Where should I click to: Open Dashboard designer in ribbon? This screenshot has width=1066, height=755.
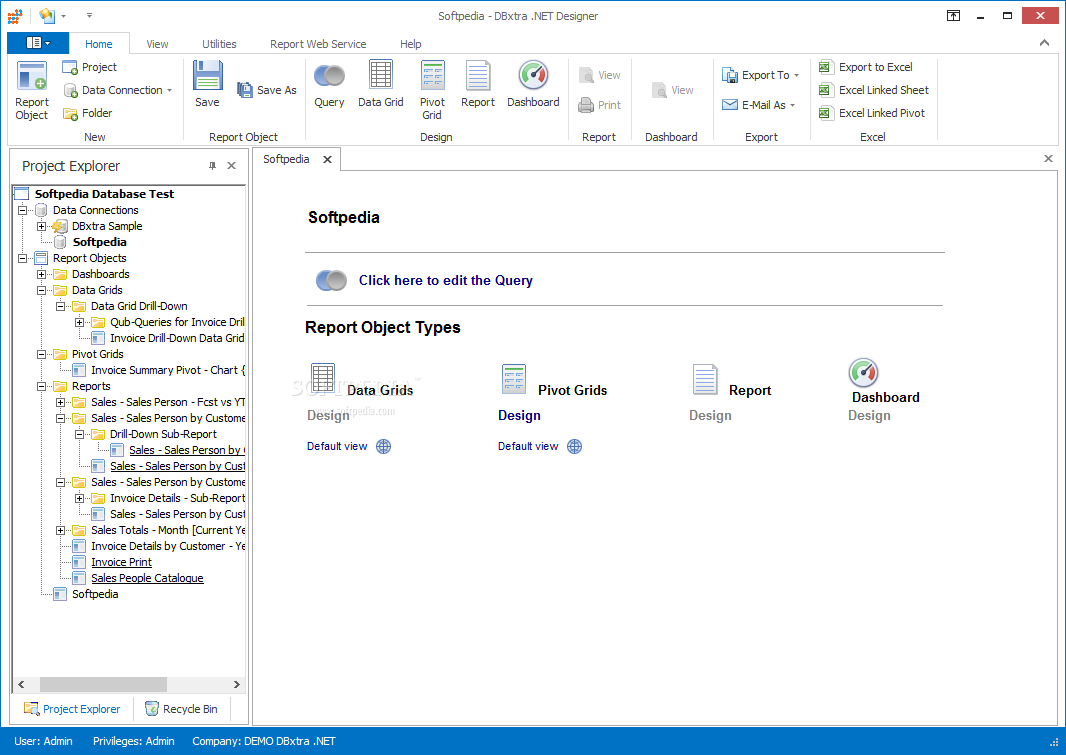click(533, 84)
